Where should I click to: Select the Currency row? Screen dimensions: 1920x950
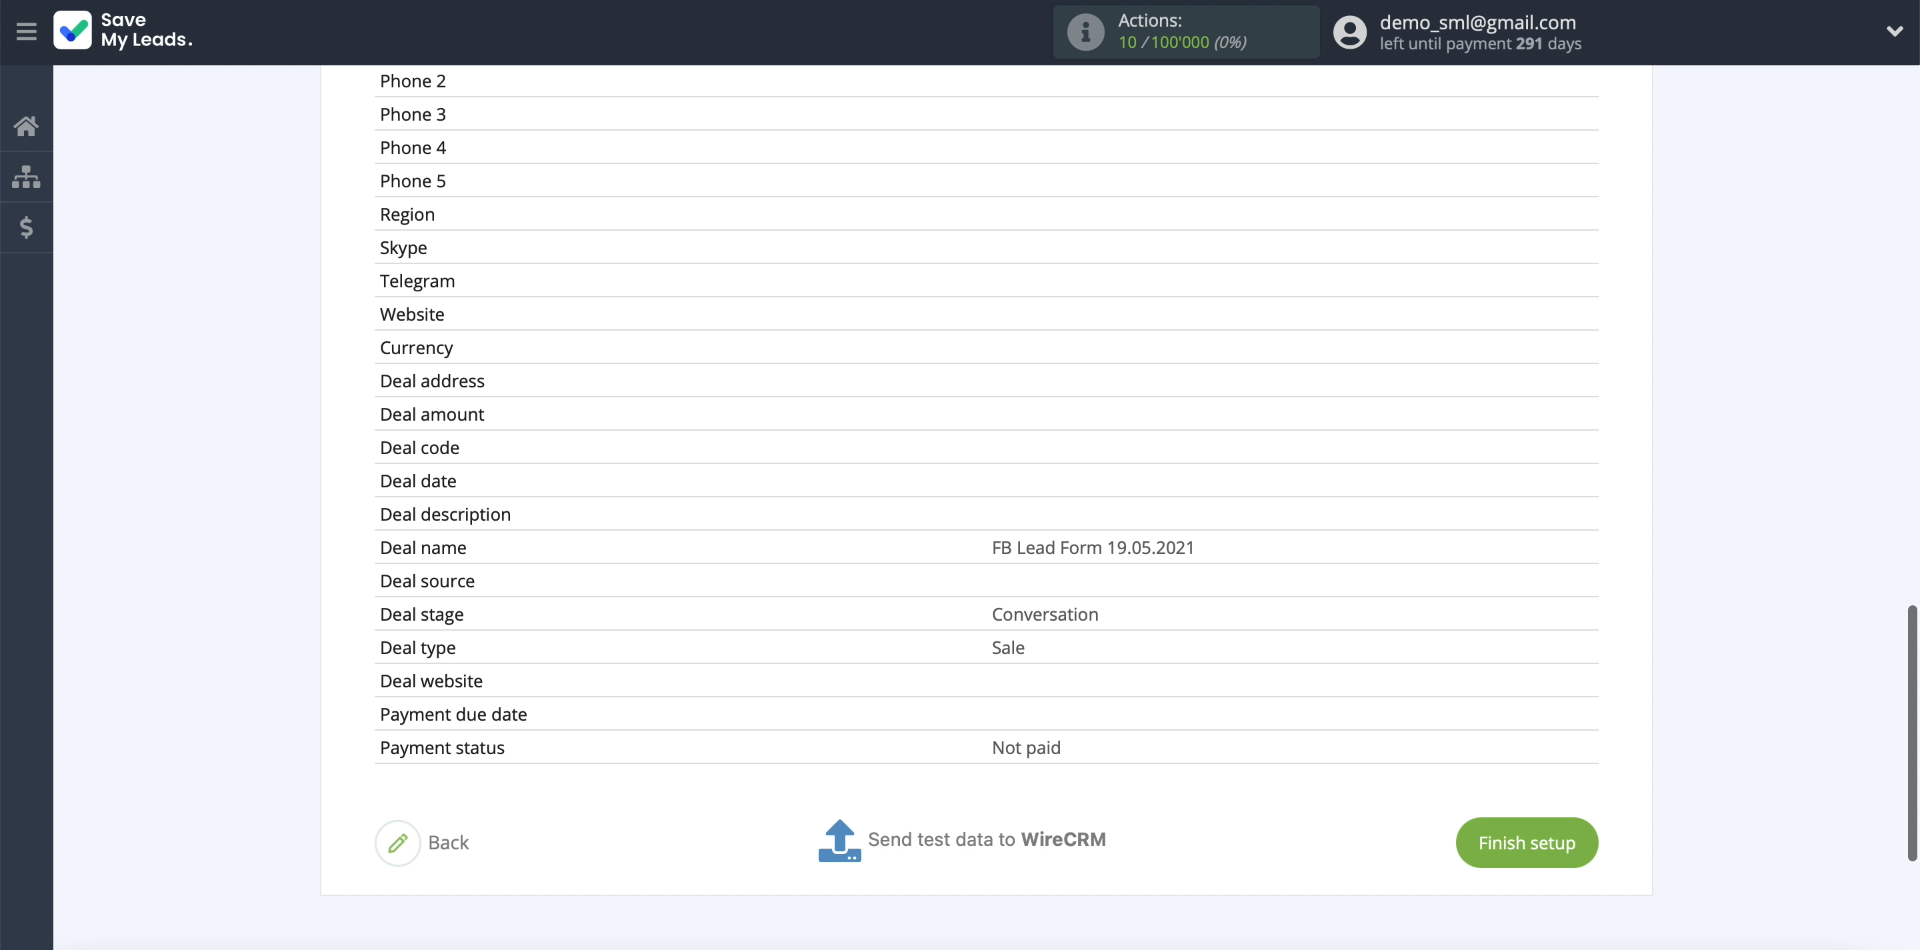pyautogui.click(x=986, y=348)
